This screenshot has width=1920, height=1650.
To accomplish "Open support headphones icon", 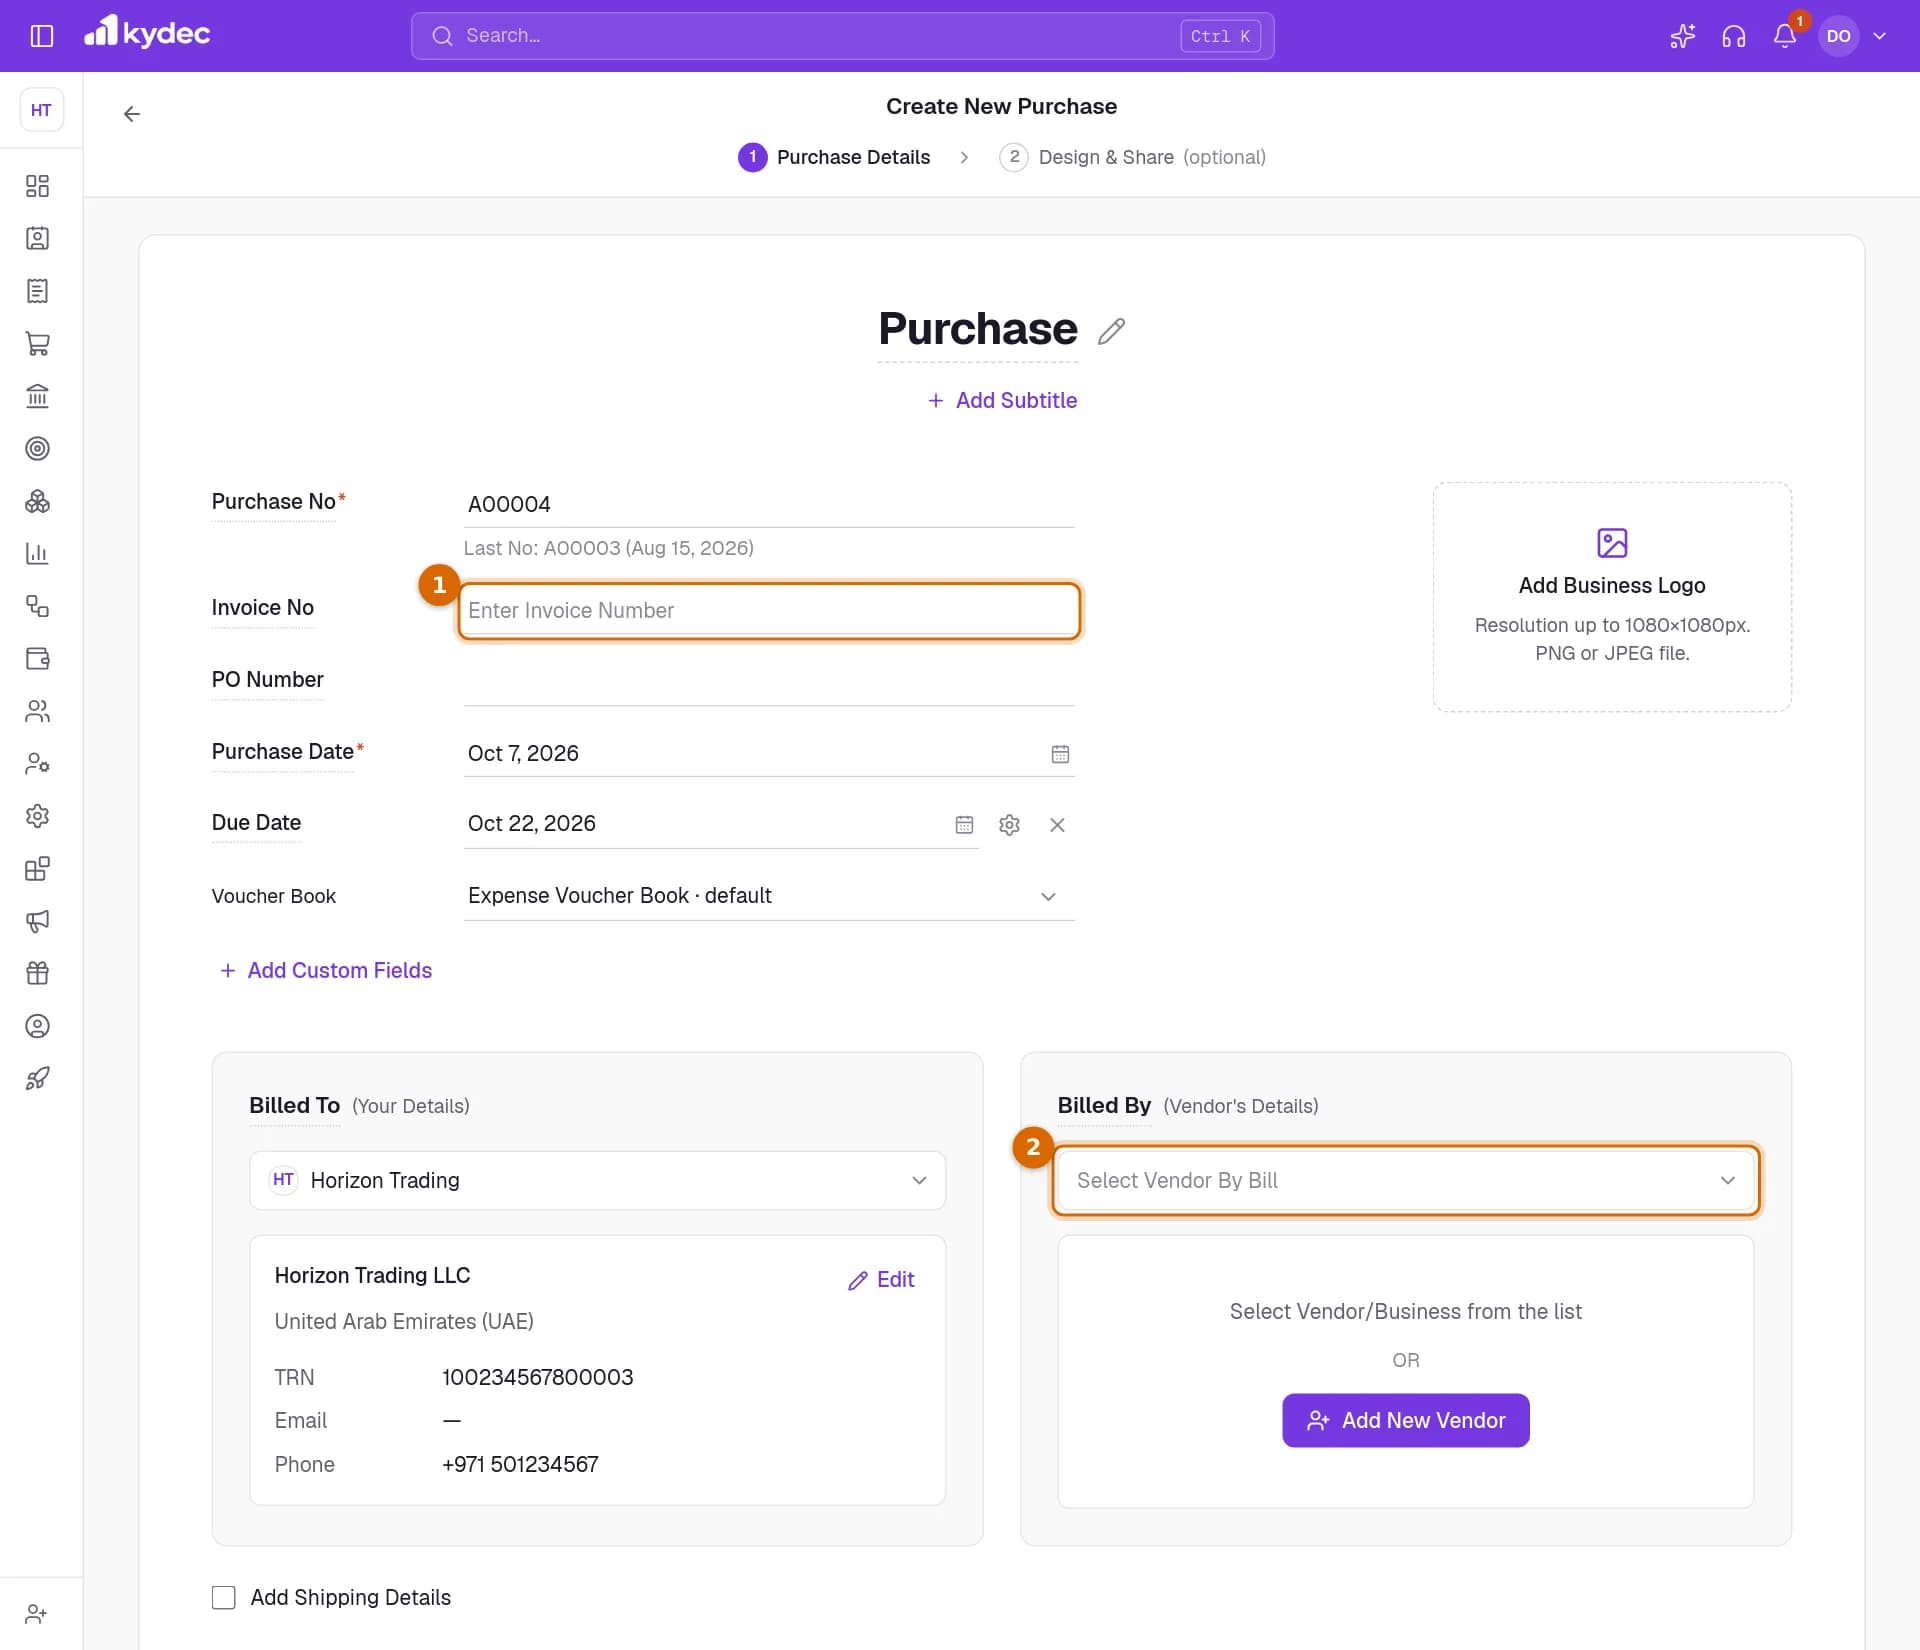I will point(1733,36).
